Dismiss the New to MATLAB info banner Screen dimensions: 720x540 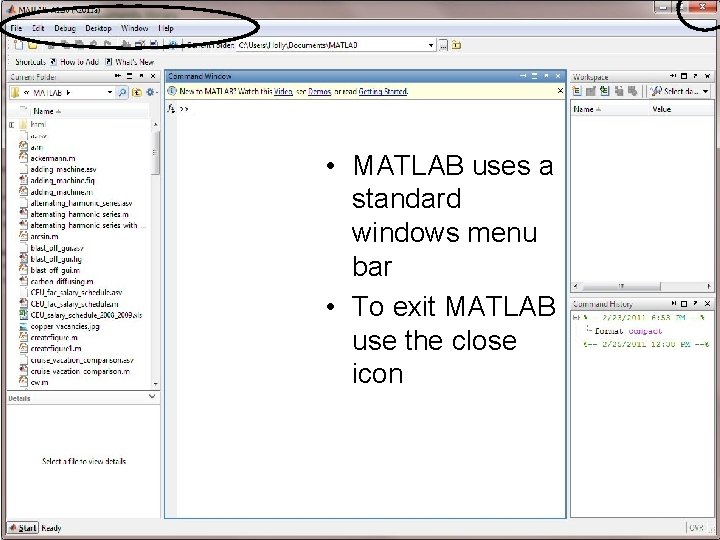coord(560,91)
